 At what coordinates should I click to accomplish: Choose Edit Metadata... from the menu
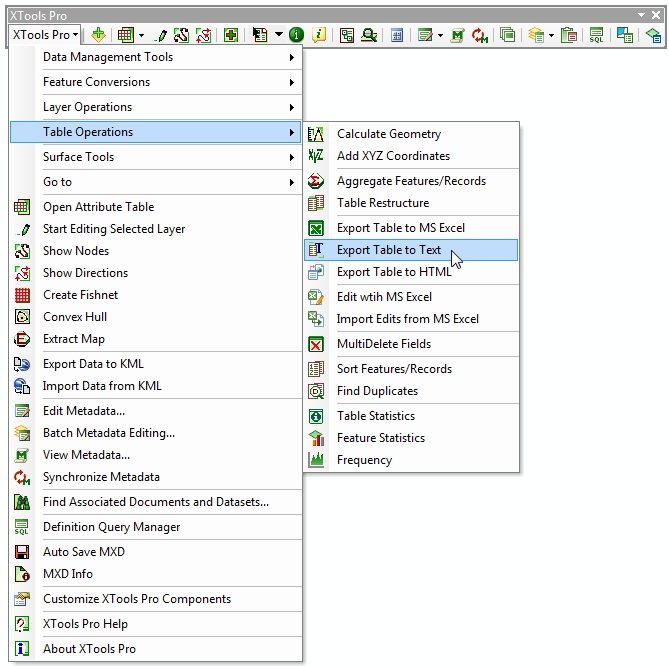(156, 411)
